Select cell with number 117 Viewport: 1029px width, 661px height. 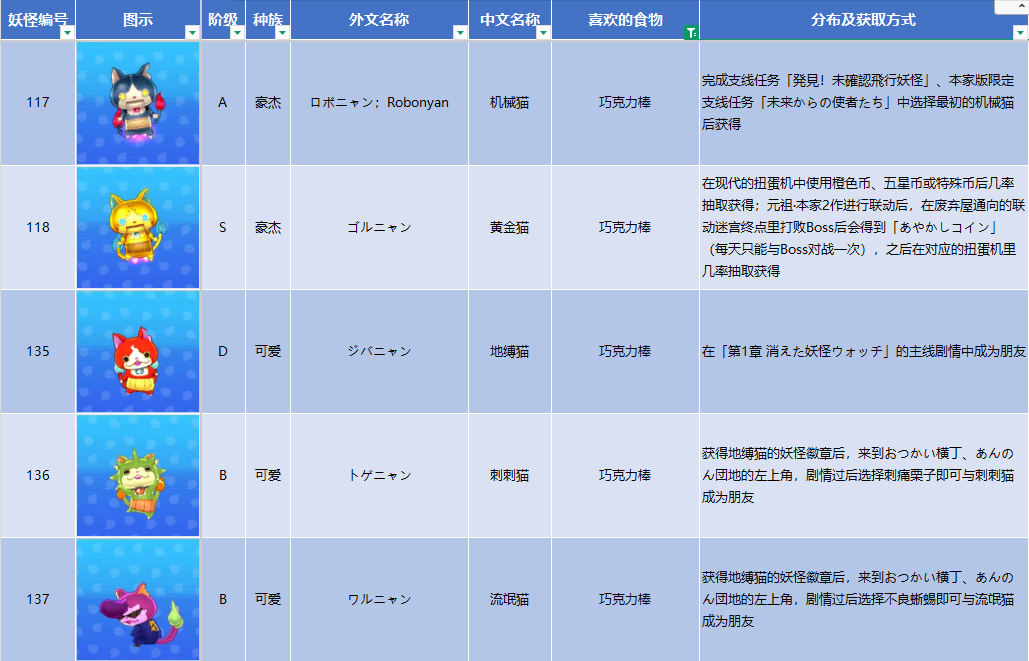tap(38, 103)
